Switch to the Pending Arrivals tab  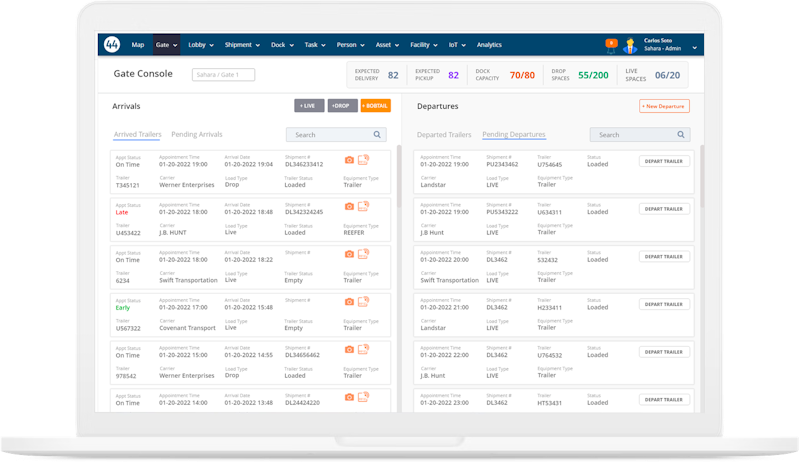197,134
